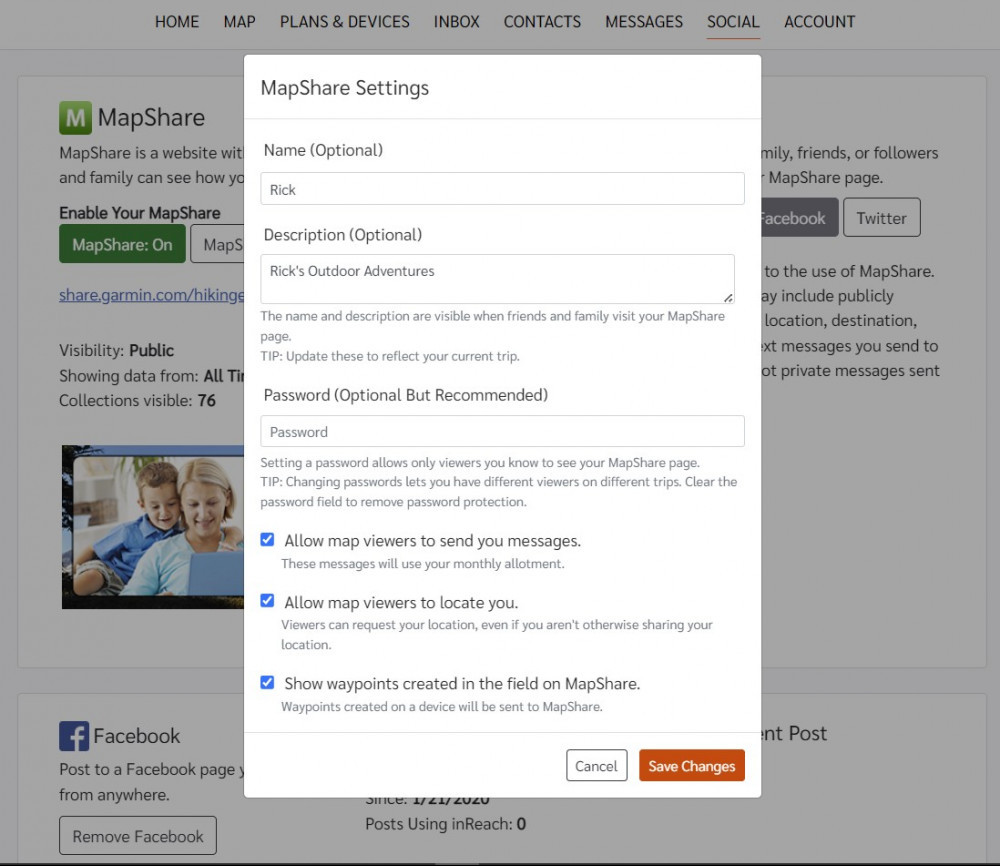Click 'These messages will use your monthly allotment' text
Viewport: 1000px width, 866px height.
423,564
